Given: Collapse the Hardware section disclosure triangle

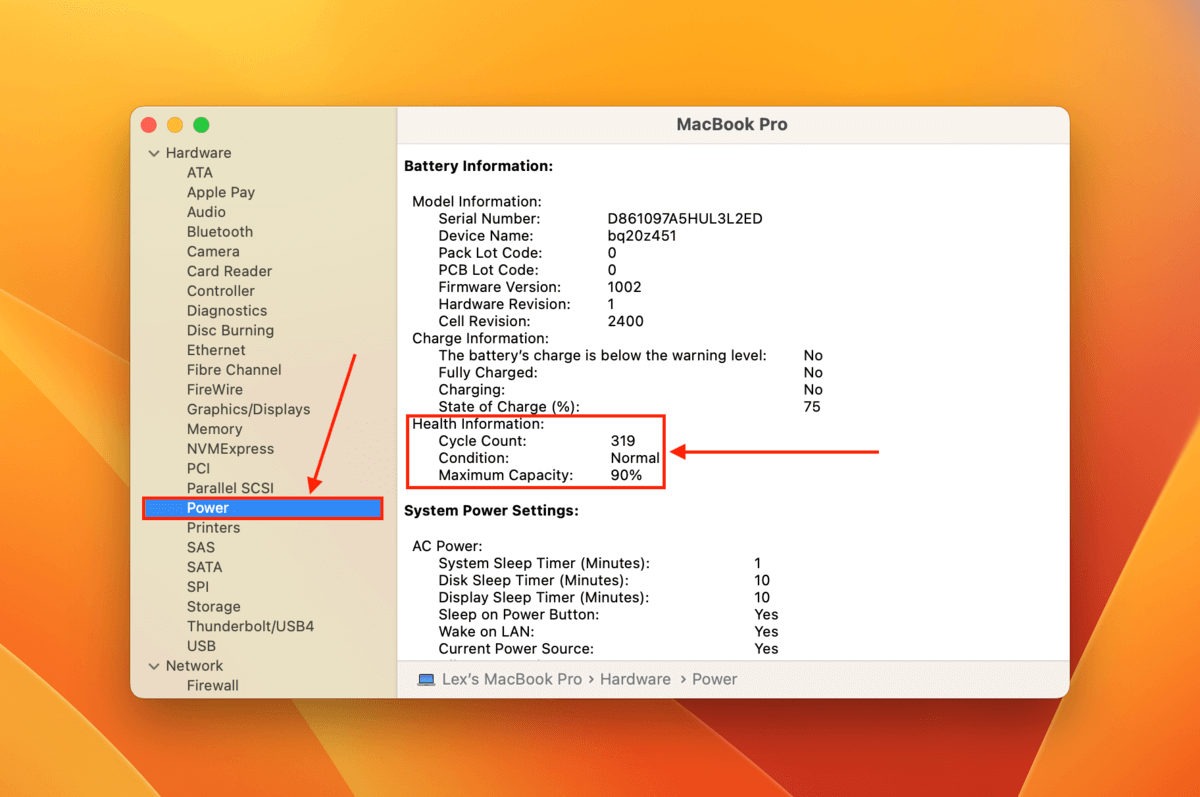Looking at the screenshot, I should (x=154, y=153).
